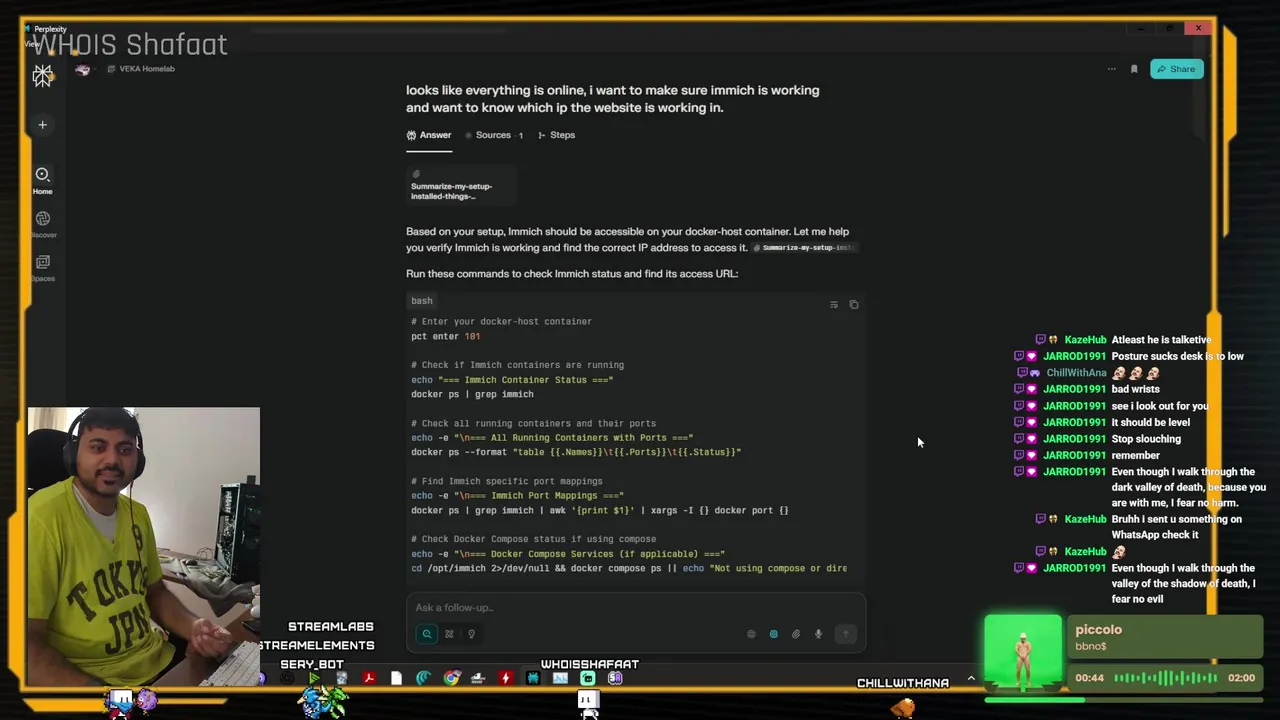
Task: Click the piccolo now-playing album art
Action: pyautogui.click(x=1023, y=654)
